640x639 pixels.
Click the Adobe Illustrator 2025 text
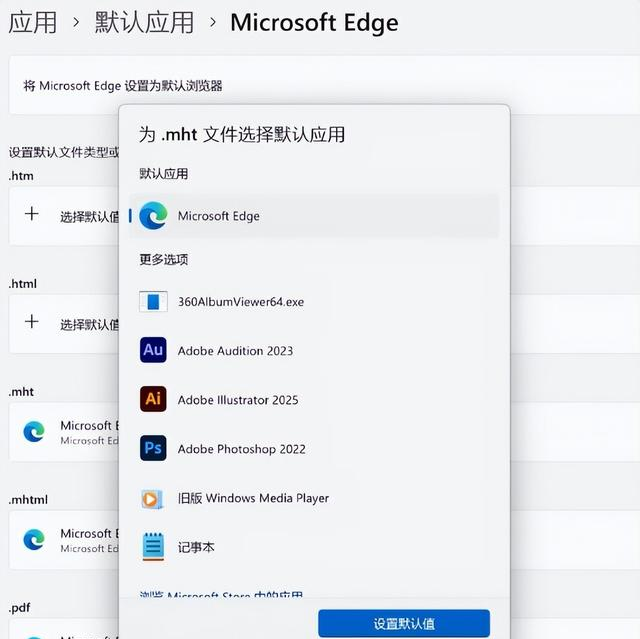coord(238,400)
